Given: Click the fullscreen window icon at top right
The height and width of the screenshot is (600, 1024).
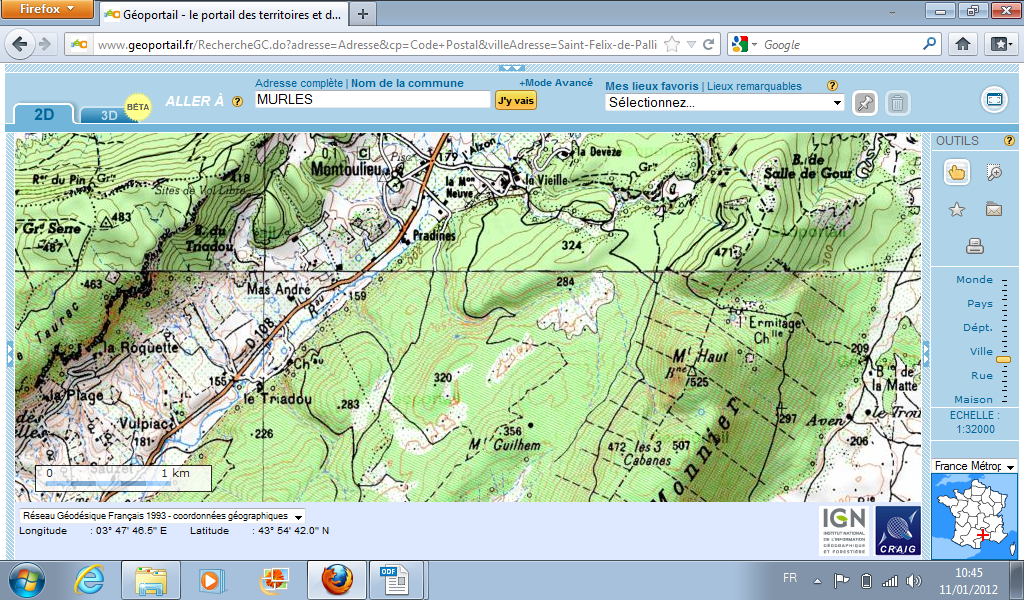Looking at the screenshot, I should (994, 100).
